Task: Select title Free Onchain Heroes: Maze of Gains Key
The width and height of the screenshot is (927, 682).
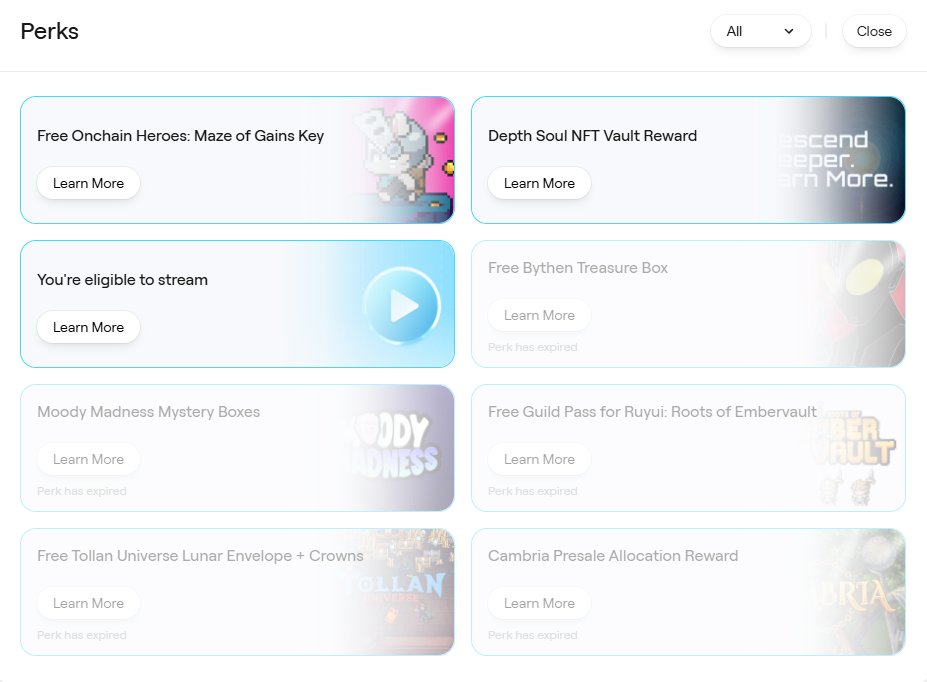Action: pos(180,136)
